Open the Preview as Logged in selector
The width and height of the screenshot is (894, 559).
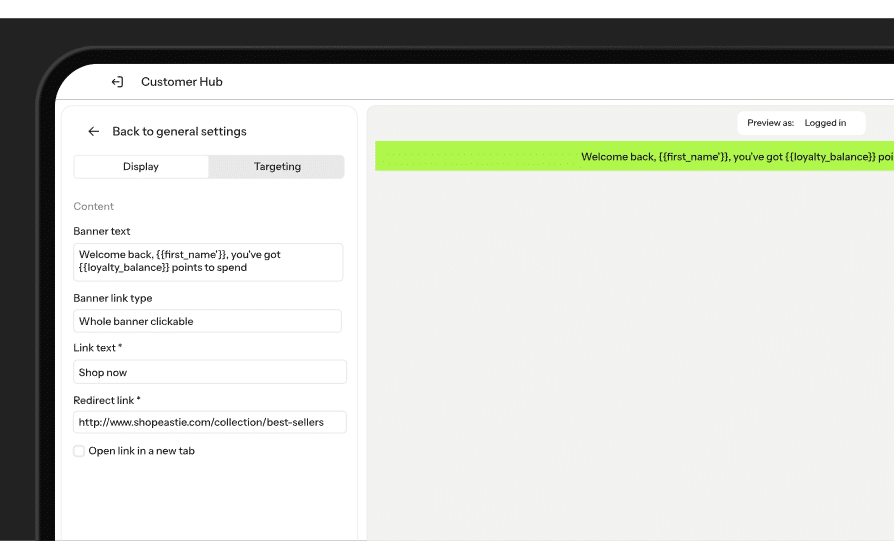[825, 123]
